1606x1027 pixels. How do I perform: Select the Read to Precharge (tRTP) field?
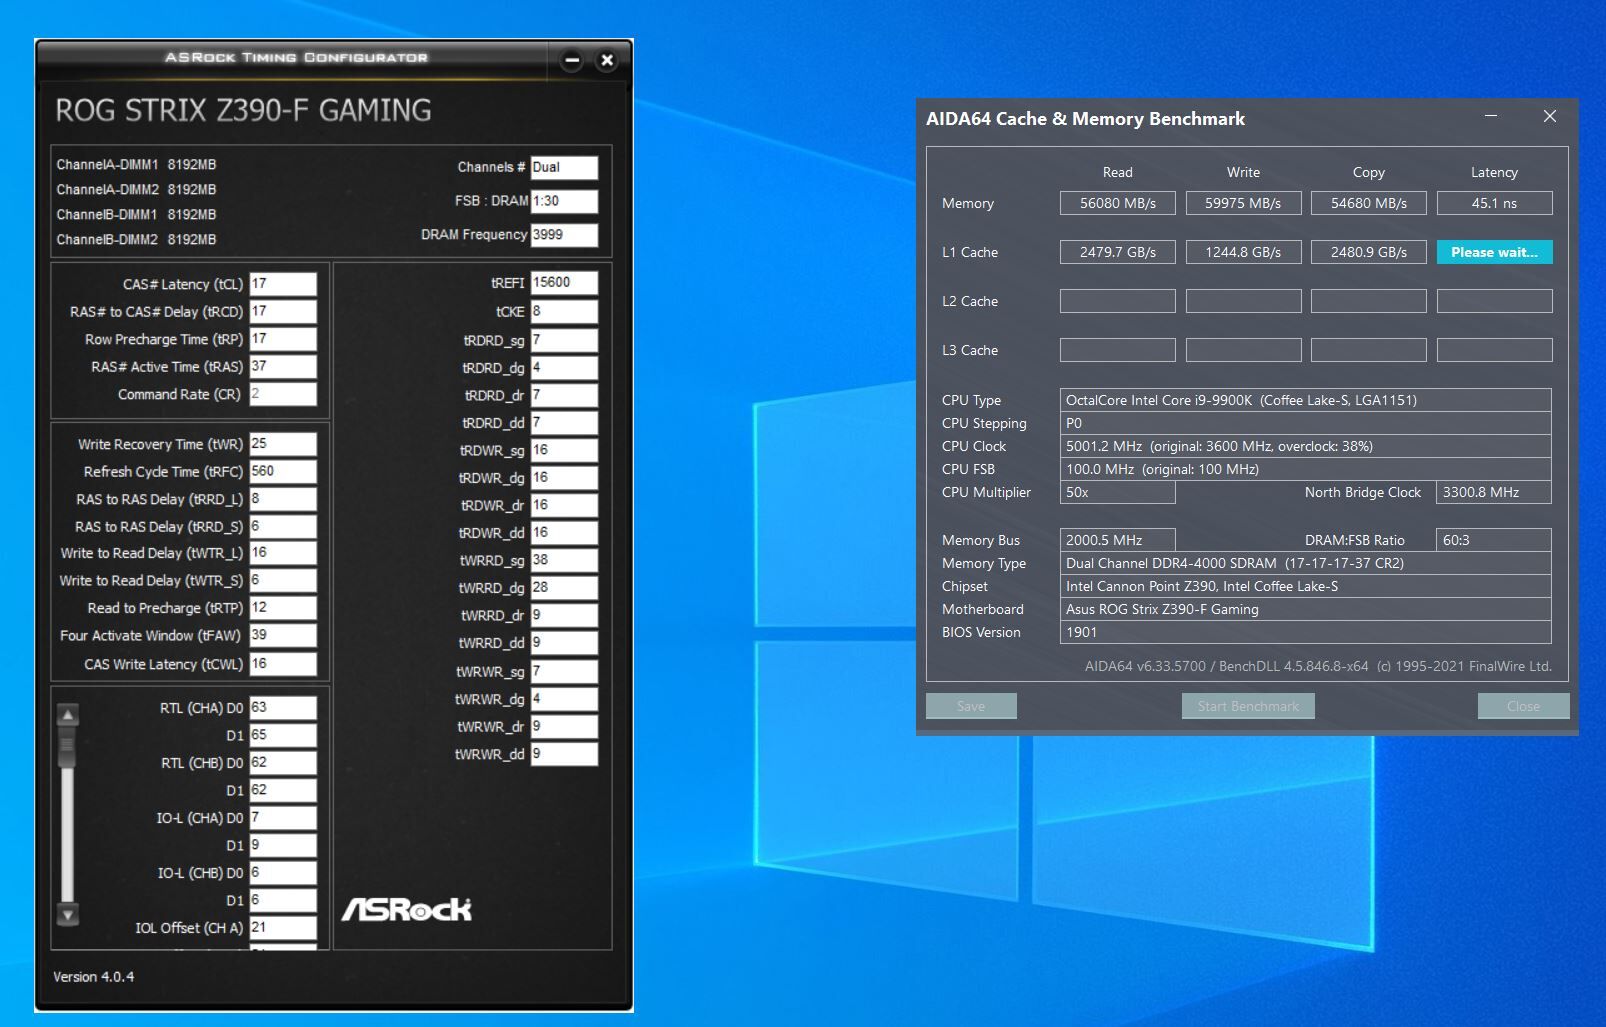point(283,608)
